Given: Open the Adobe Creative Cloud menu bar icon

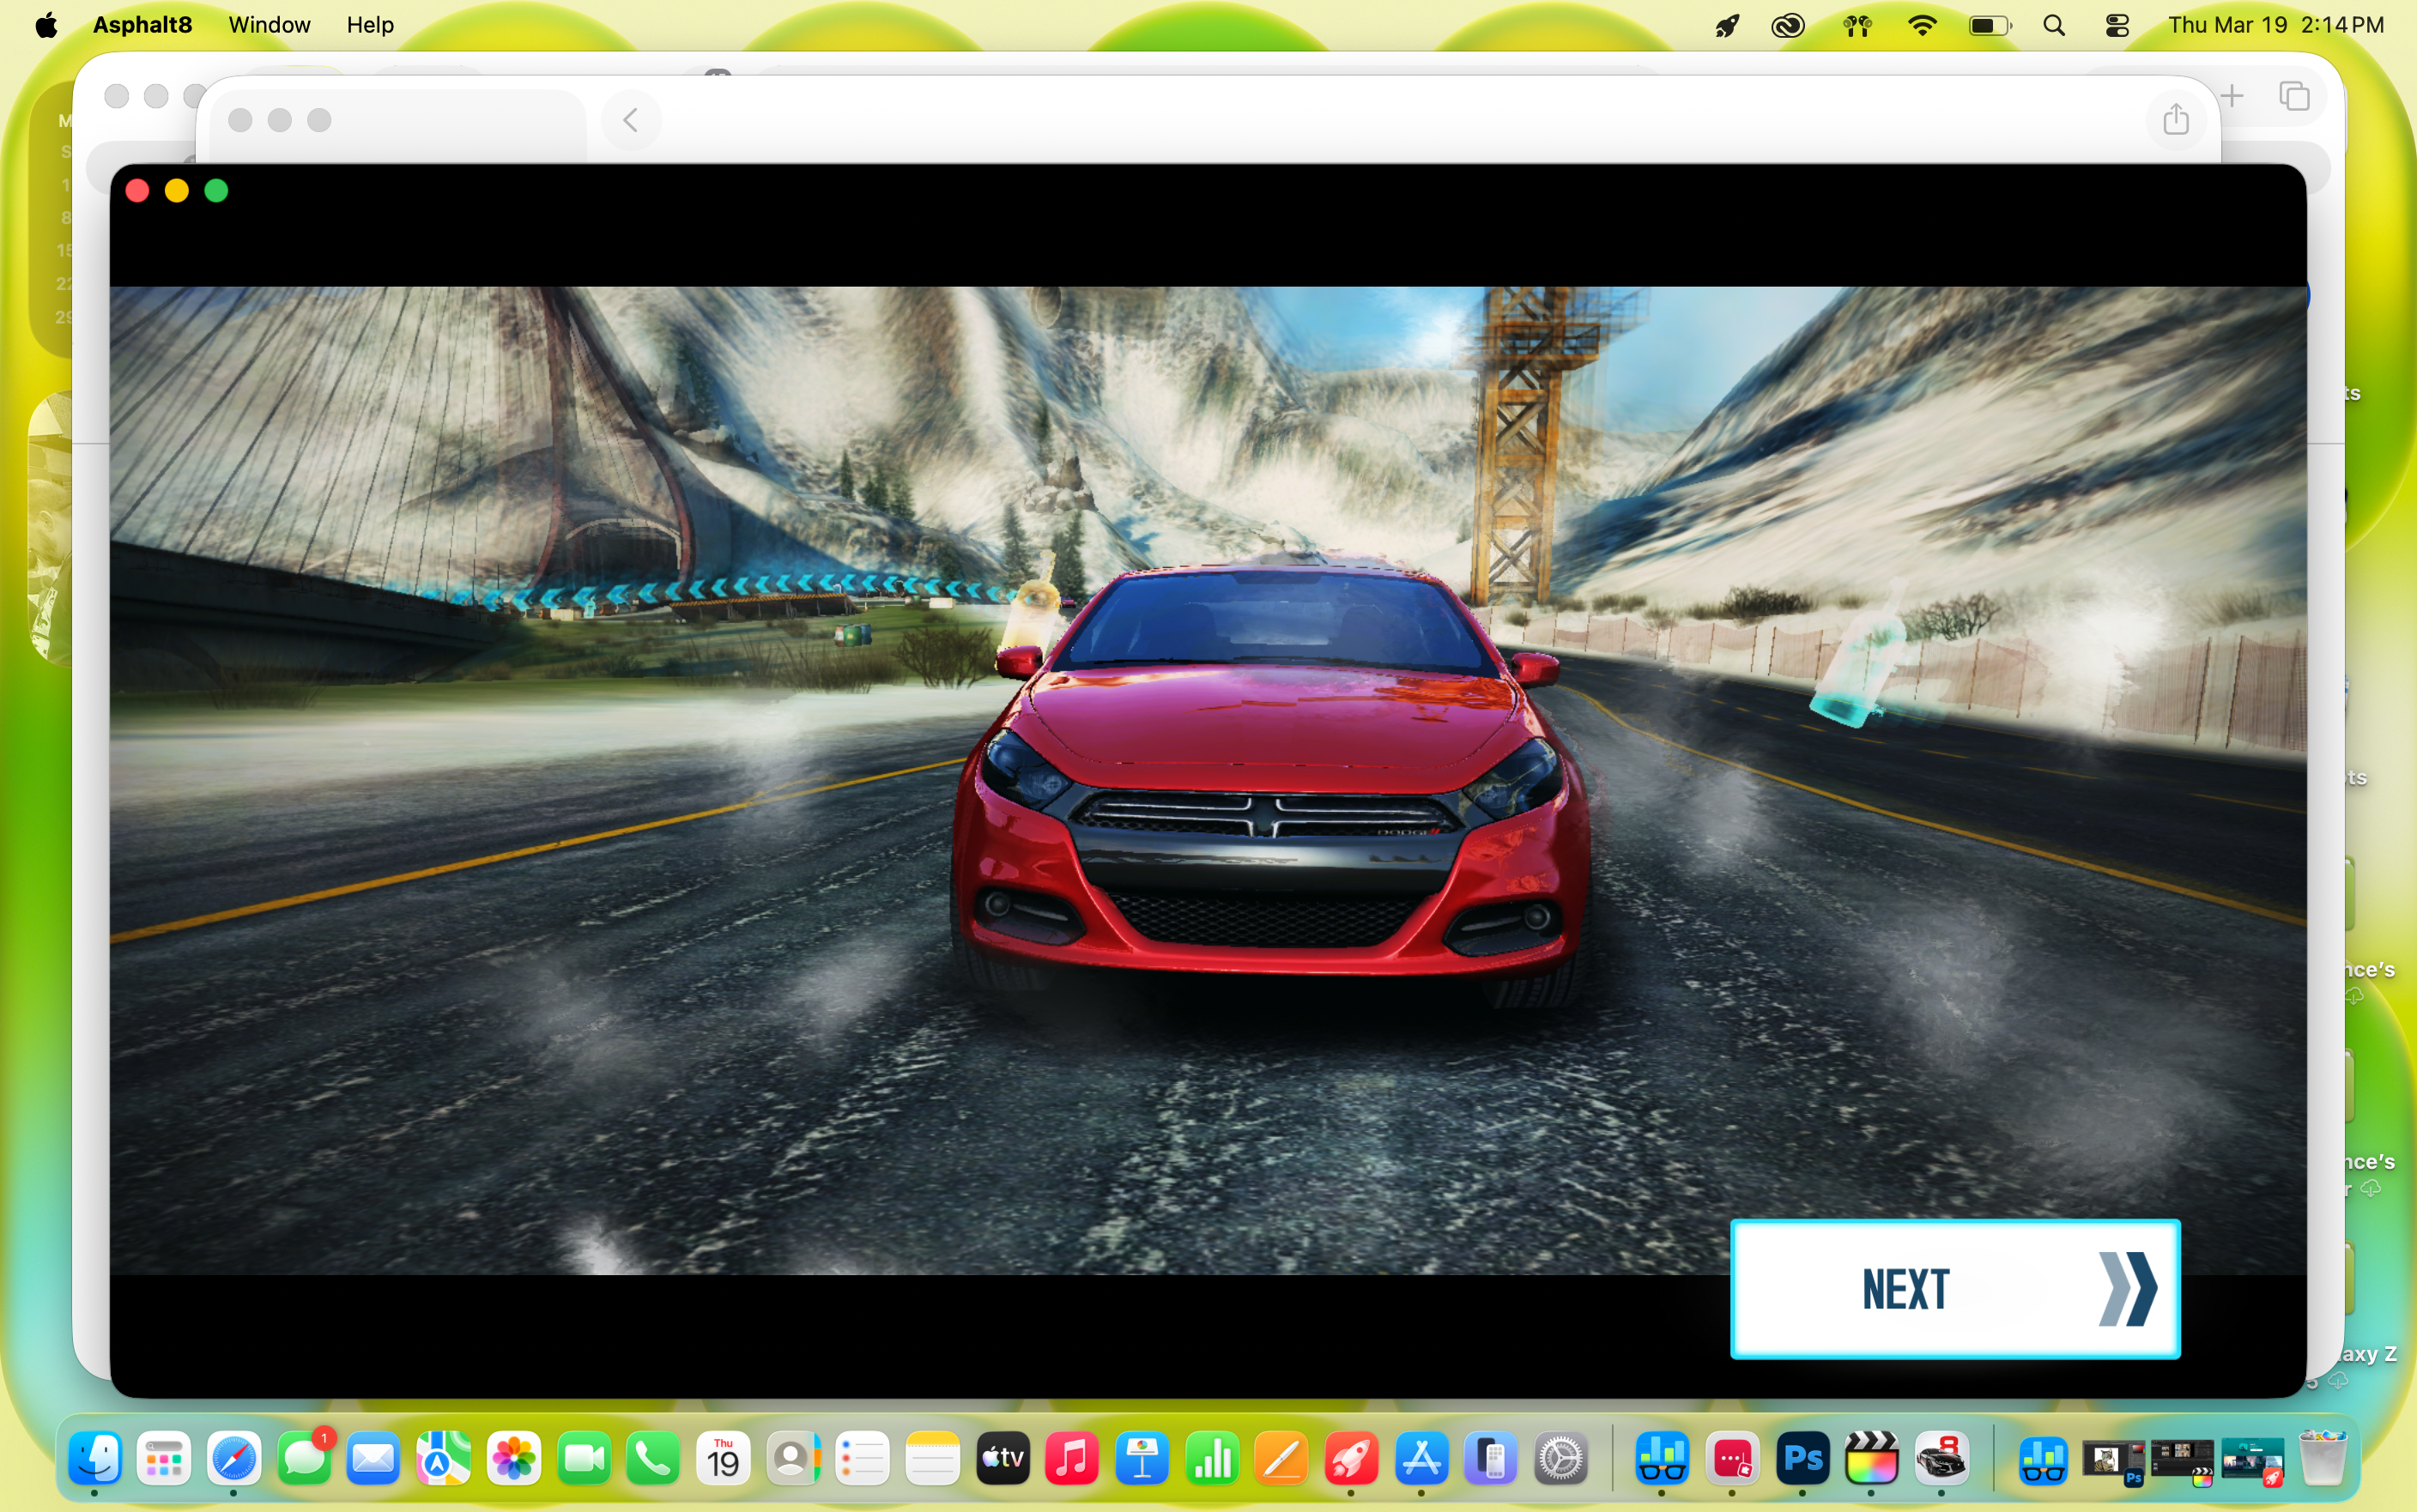Looking at the screenshot, I should click(1788, 25).
